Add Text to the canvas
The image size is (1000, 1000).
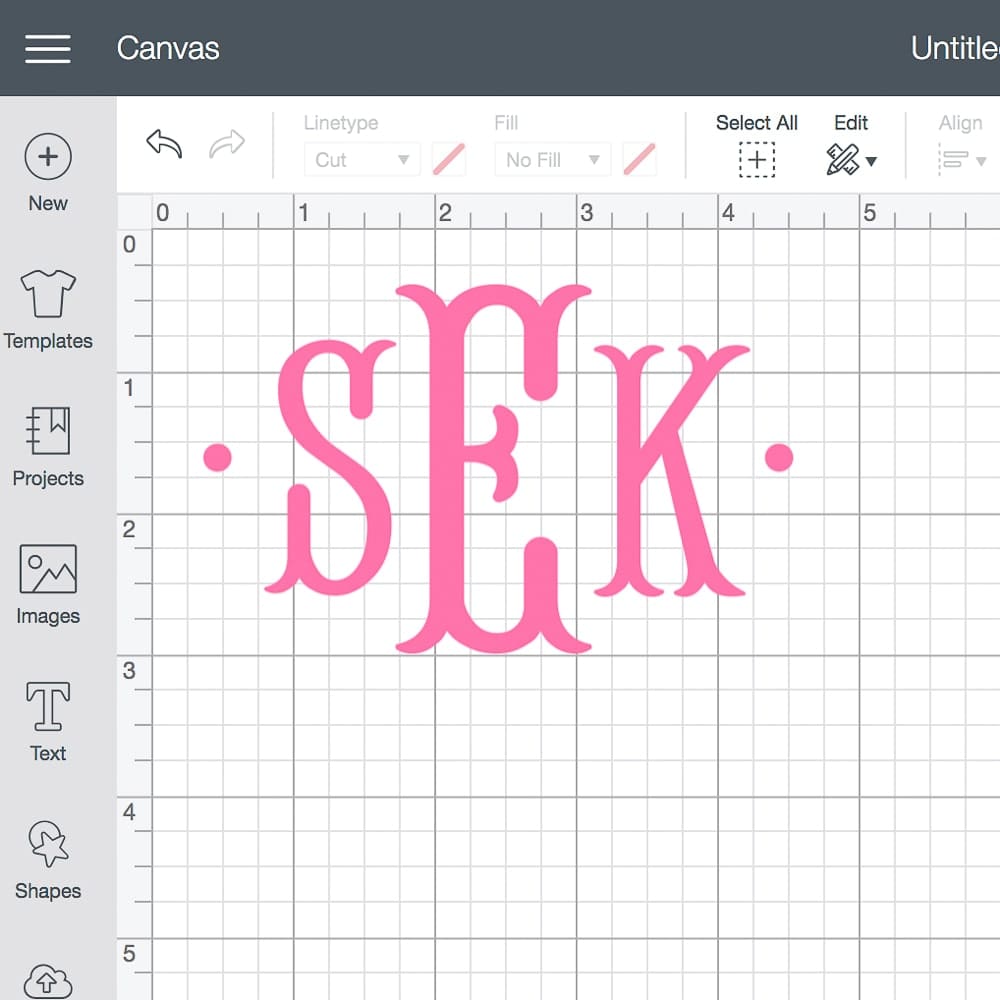click(48, 721)
